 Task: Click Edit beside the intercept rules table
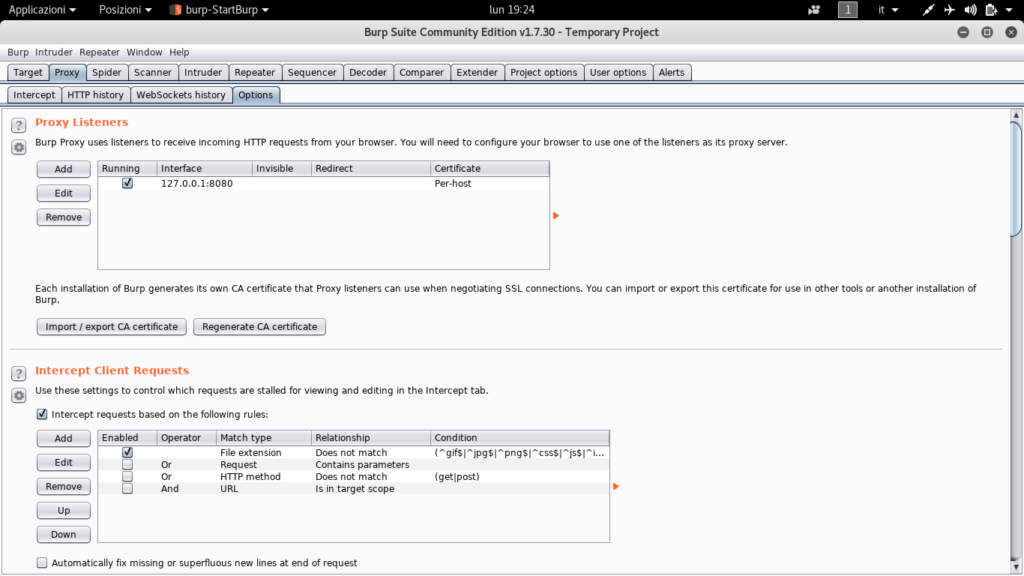tap(63, 462)
